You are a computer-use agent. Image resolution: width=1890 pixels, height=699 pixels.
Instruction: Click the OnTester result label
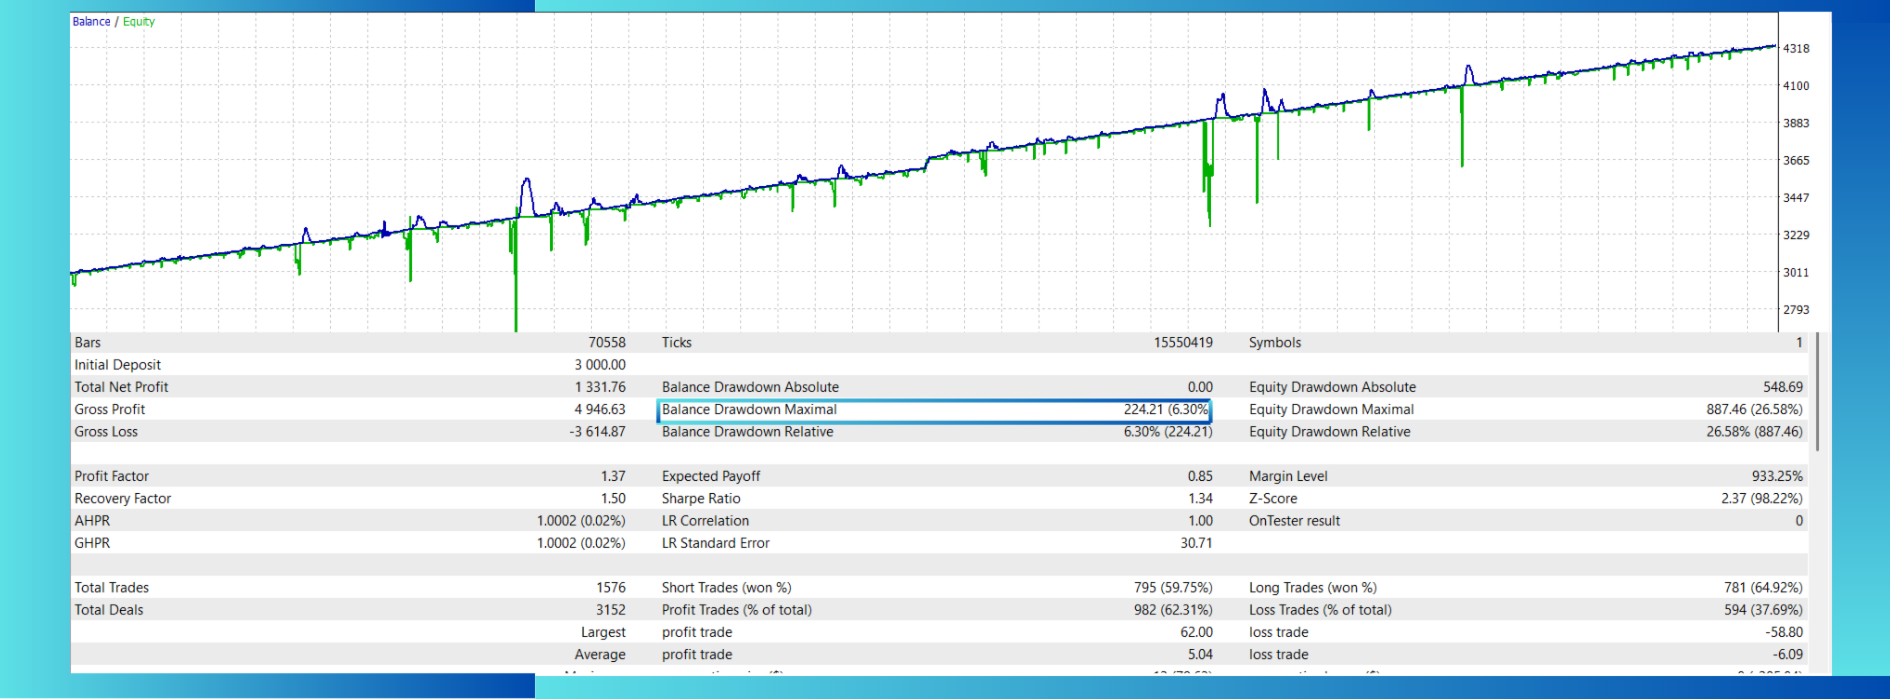coord(1294,521)
